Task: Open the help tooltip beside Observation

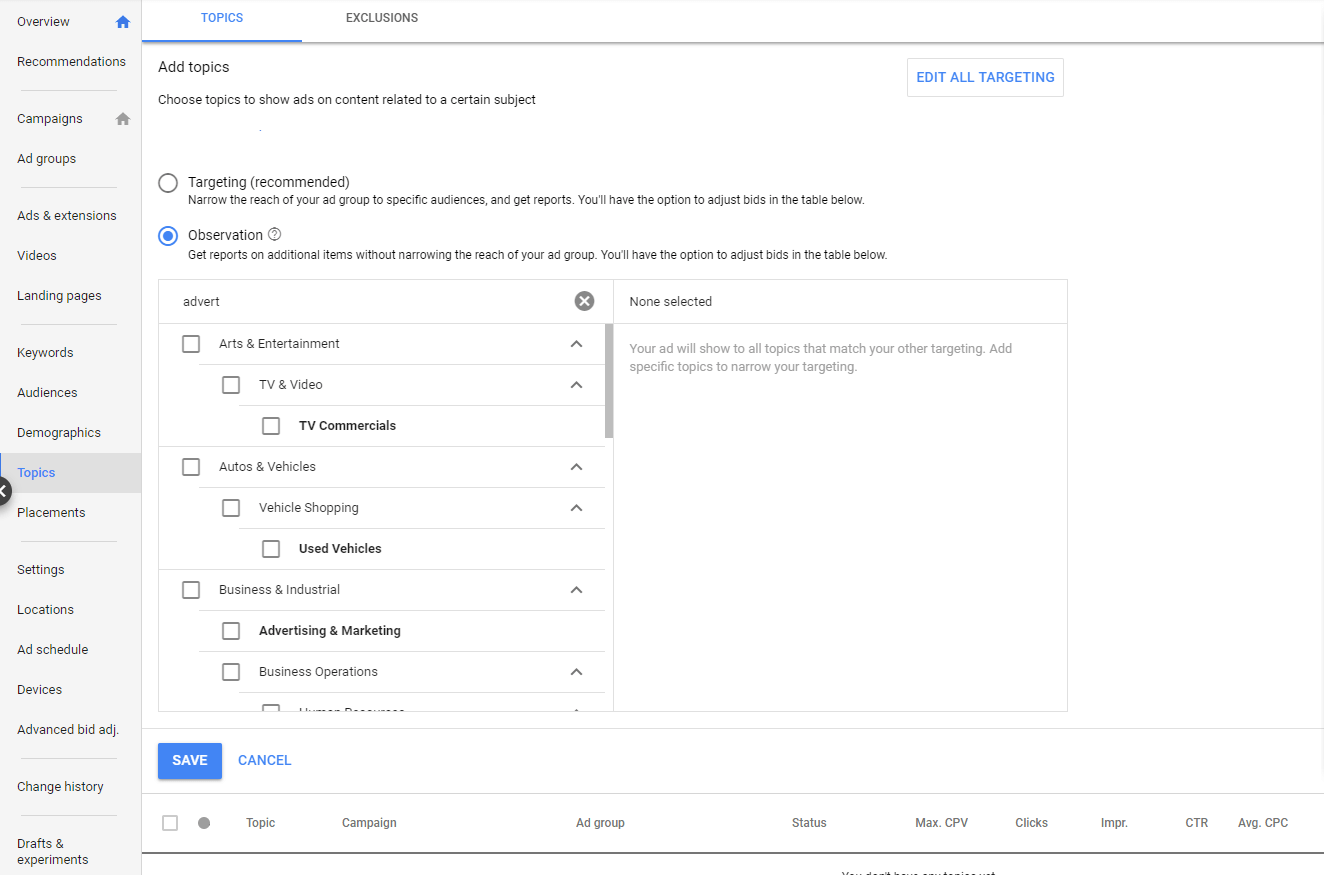Action: pos(274,234)
